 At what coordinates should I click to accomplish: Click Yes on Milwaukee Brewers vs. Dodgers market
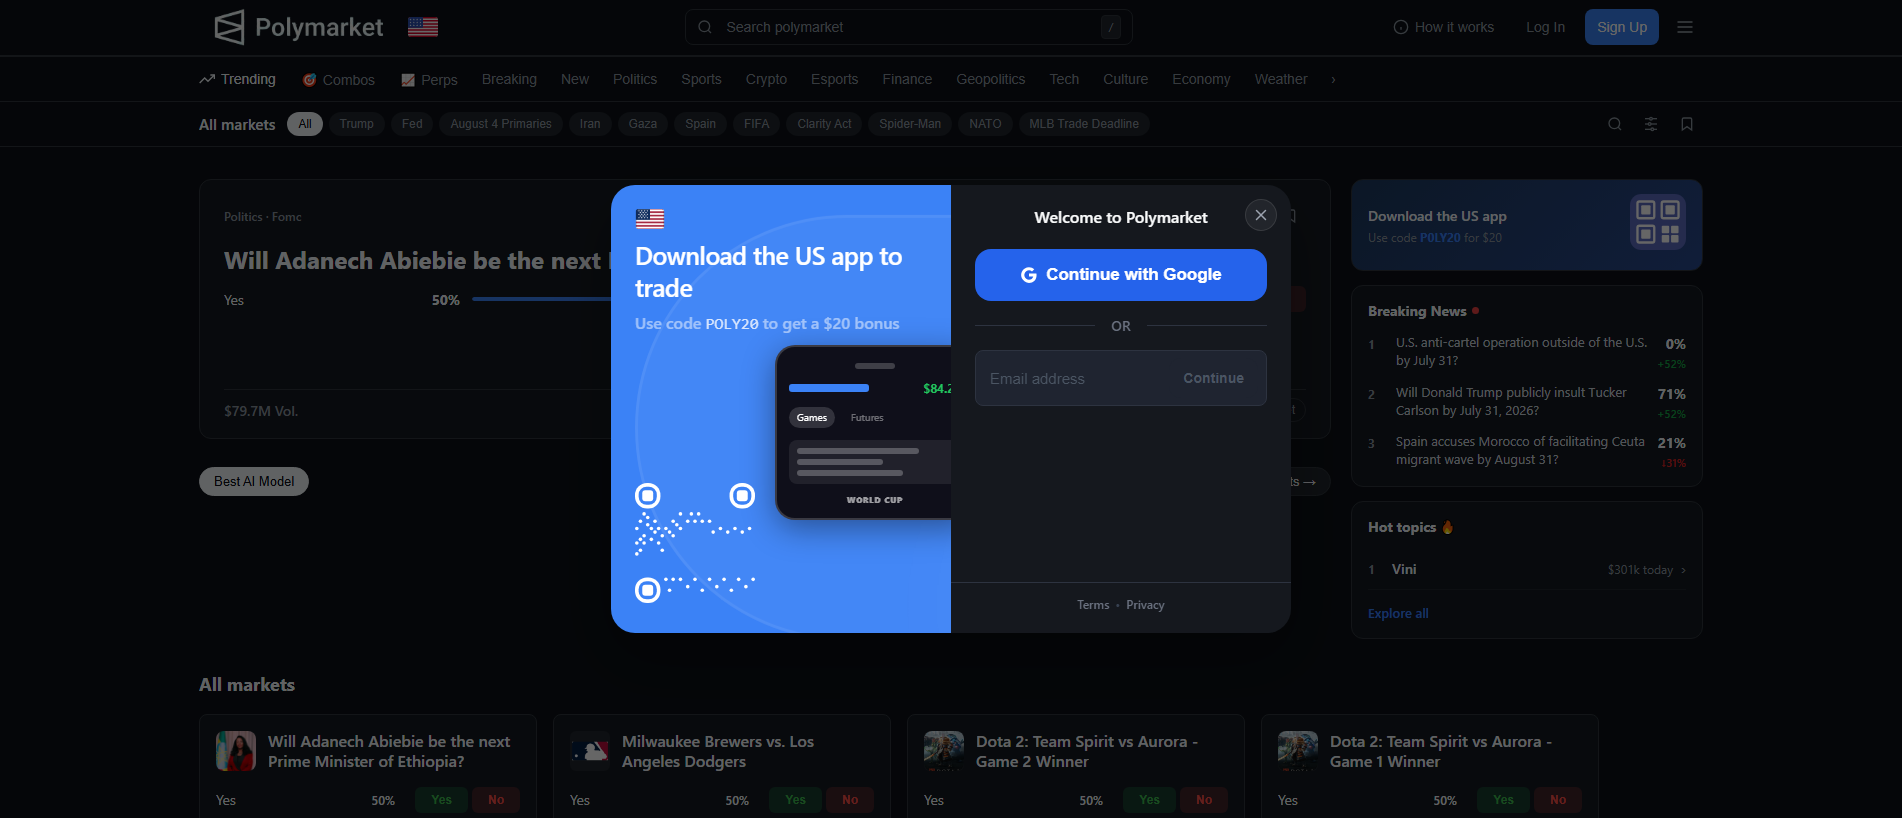pyautogui.click(x=795, y=800)
